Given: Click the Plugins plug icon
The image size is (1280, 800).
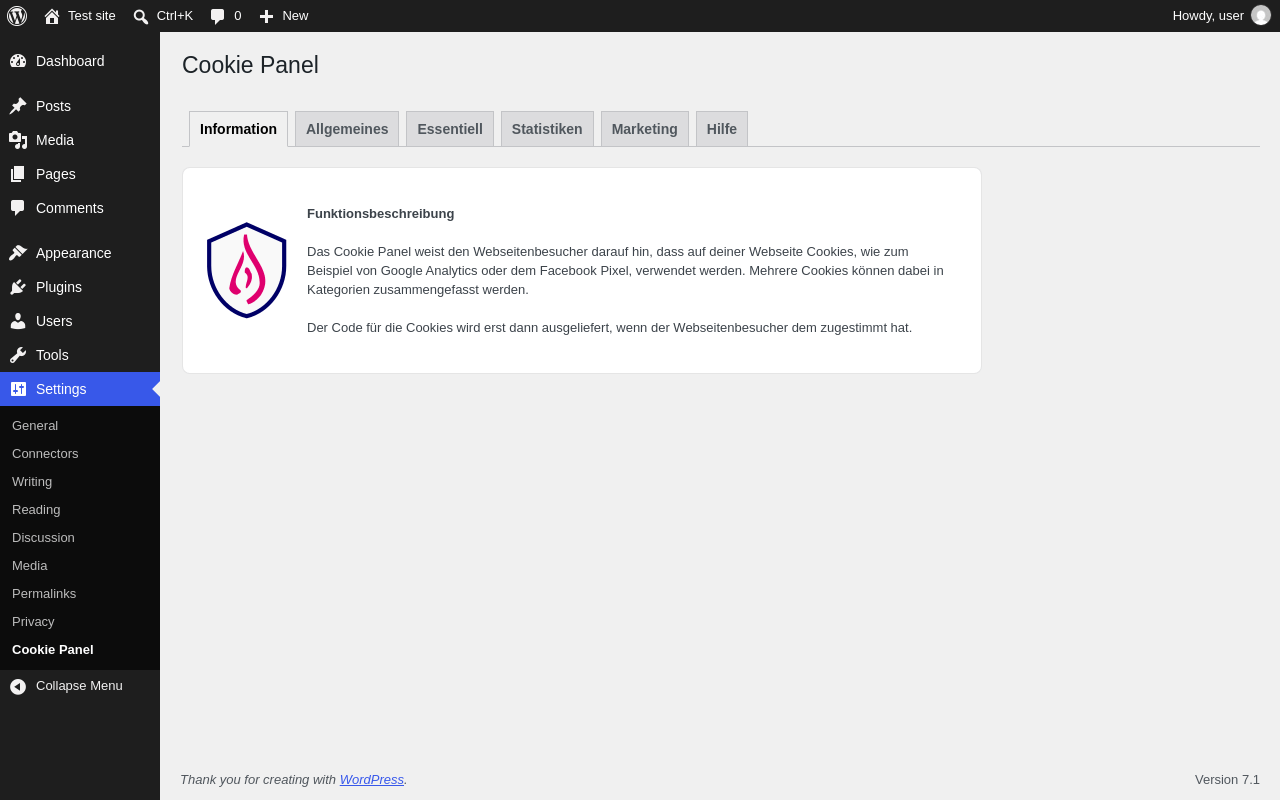Looking at the screenshot, I should pos(18,287).
